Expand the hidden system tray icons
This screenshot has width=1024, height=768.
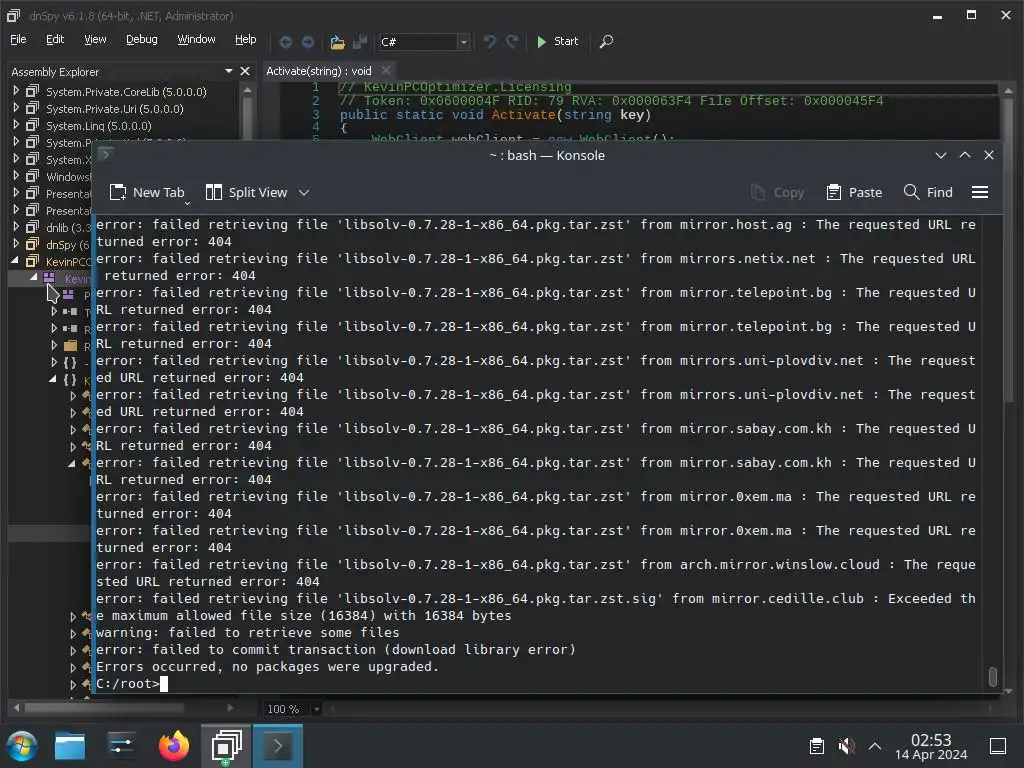pos(875,746)
